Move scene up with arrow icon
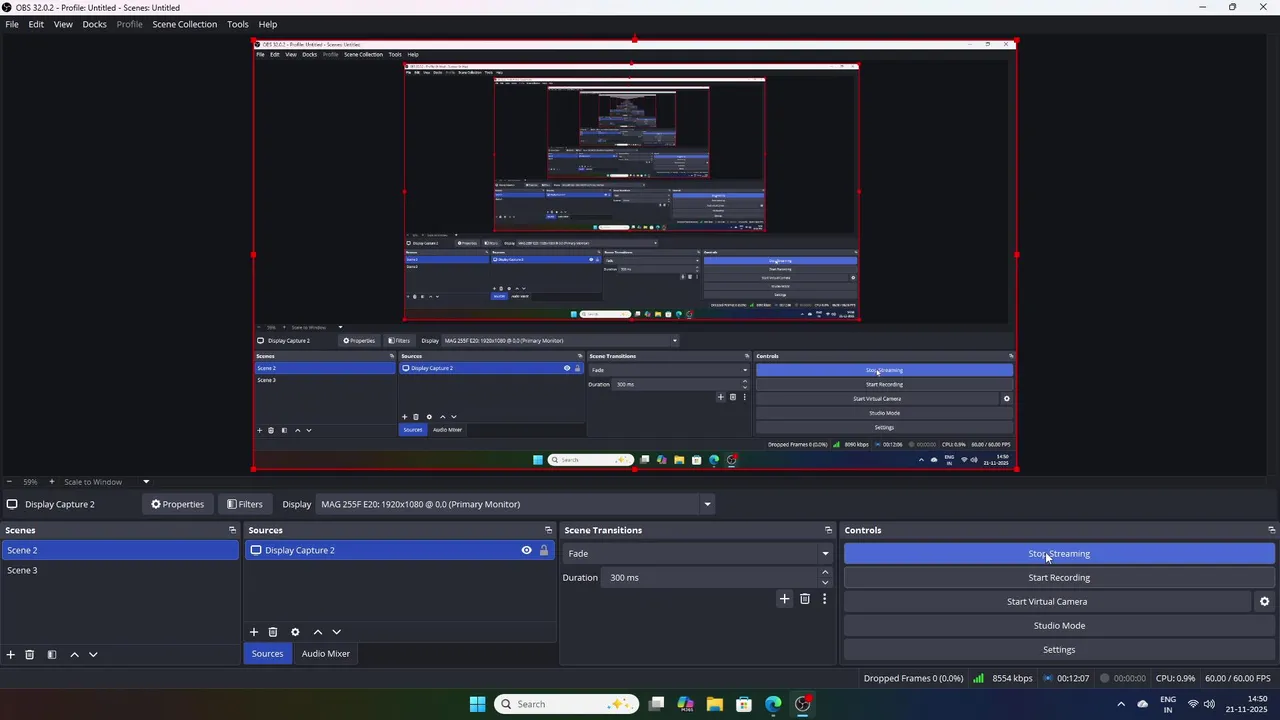1280x720 pixels. coord(74,655)
